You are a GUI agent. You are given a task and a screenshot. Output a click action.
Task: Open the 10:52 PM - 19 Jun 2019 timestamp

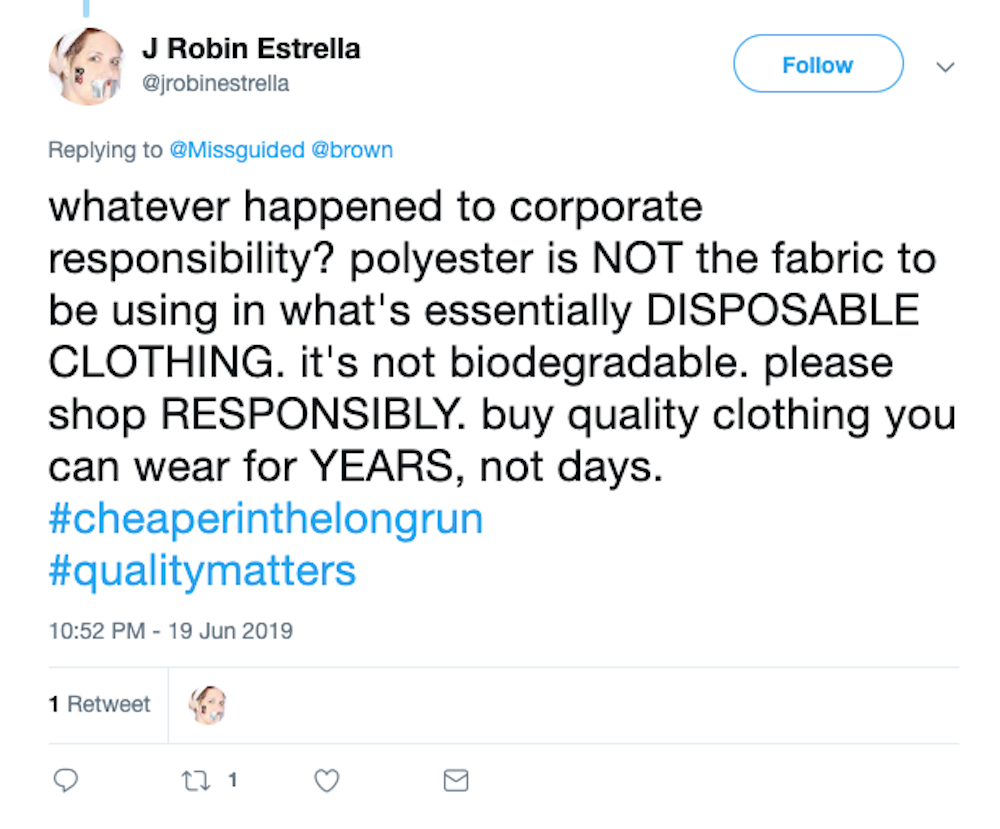point(170,631)
